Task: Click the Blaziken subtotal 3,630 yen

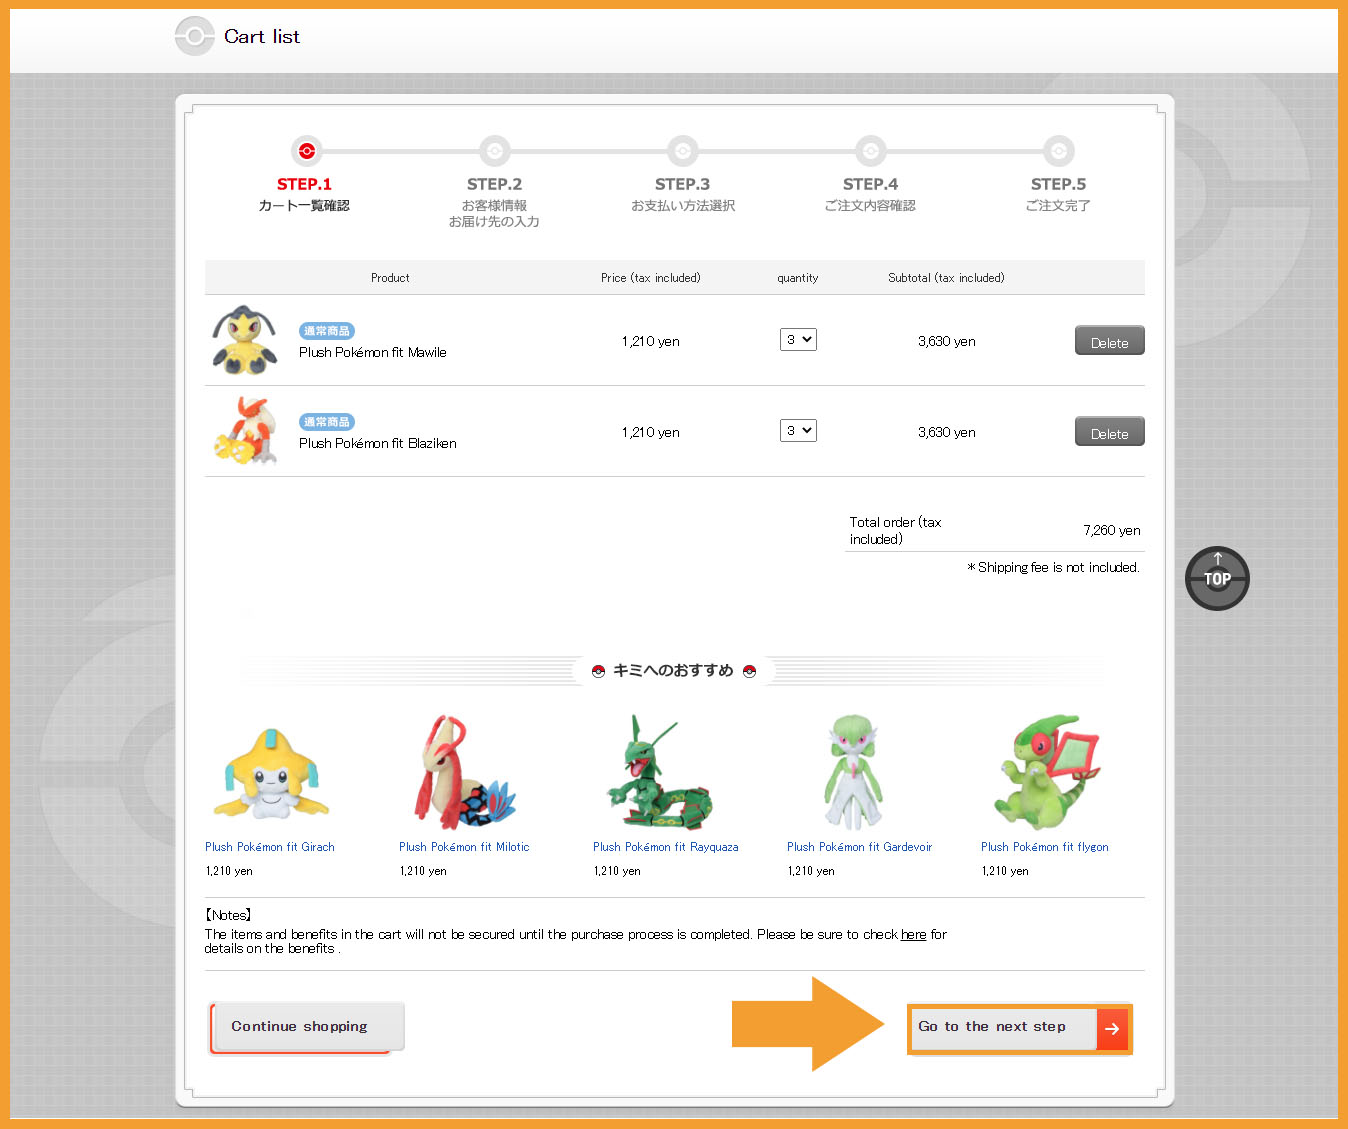Action: [x=947, y=432]
